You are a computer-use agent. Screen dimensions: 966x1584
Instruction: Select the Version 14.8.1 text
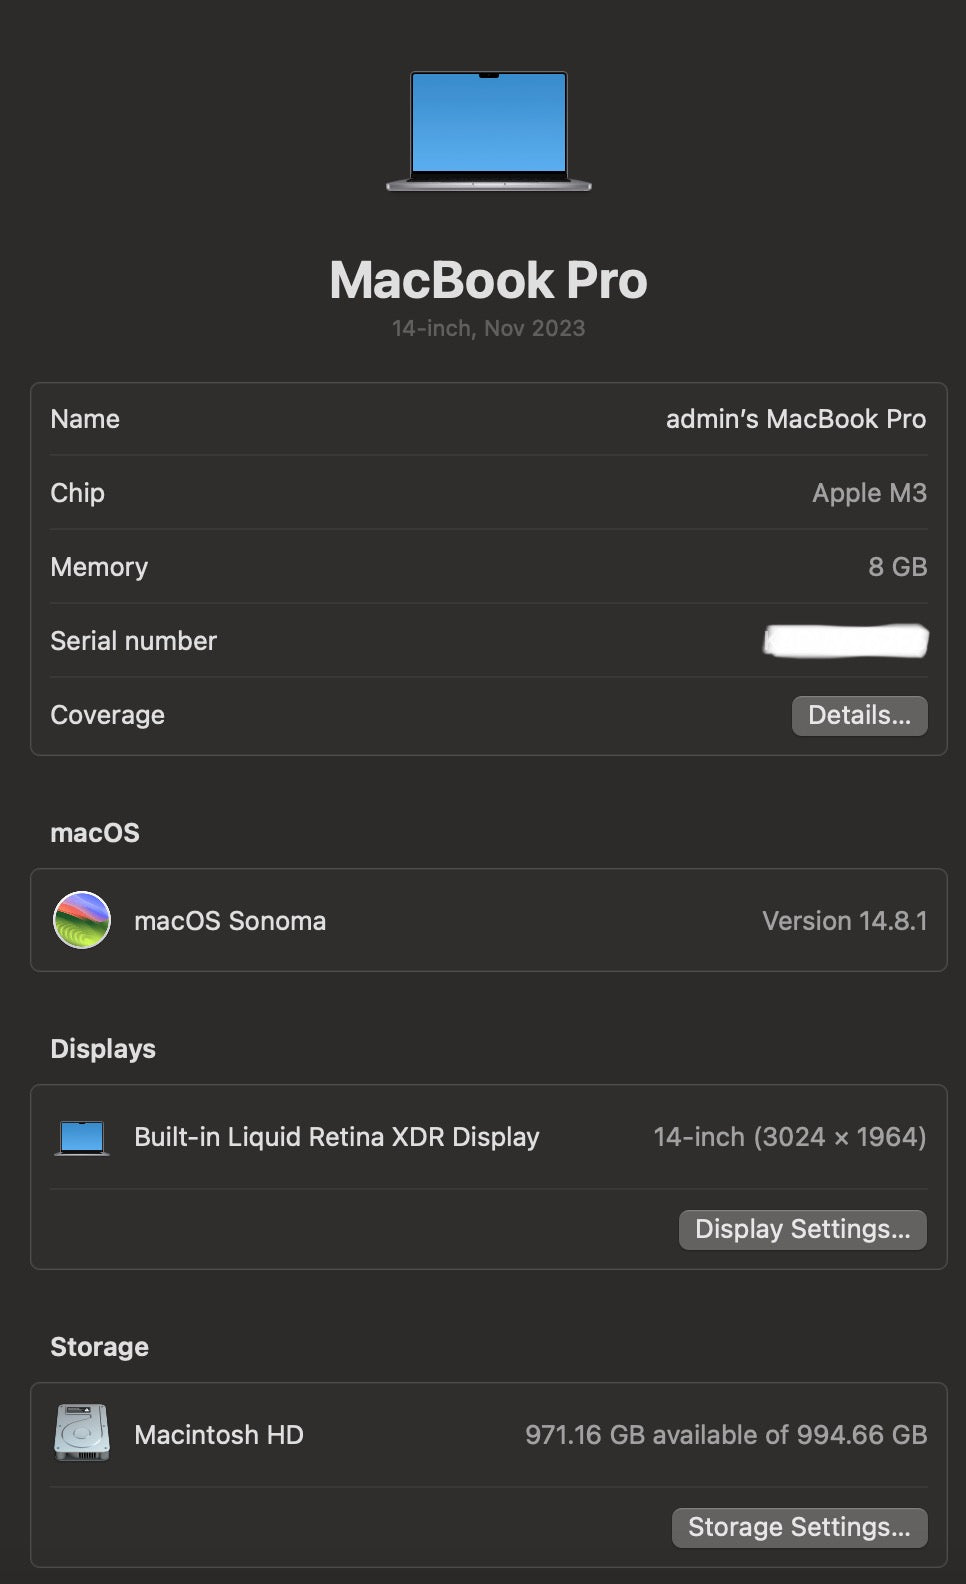point(844,921)
